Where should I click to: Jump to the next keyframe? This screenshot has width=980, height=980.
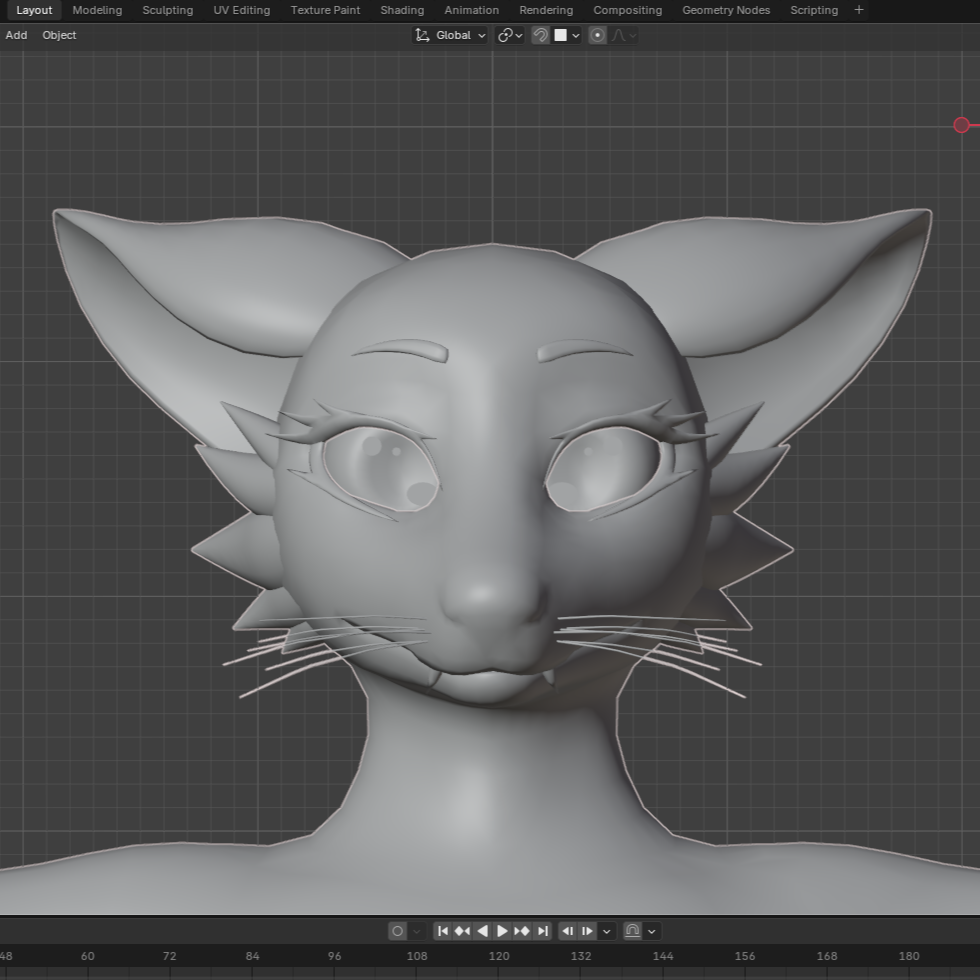tap(522, 931)
